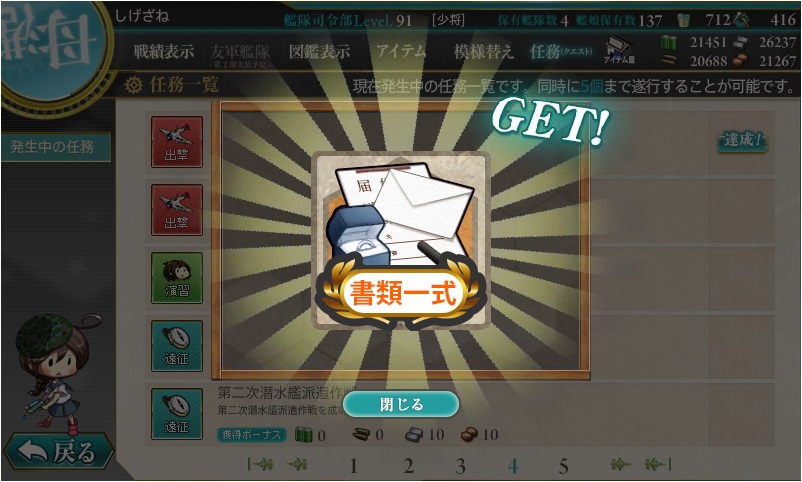Image resolution: width=802 pixels, height=482 pixels.
Task: Open the 図鑑表示 menu
Action: [319, 52]
